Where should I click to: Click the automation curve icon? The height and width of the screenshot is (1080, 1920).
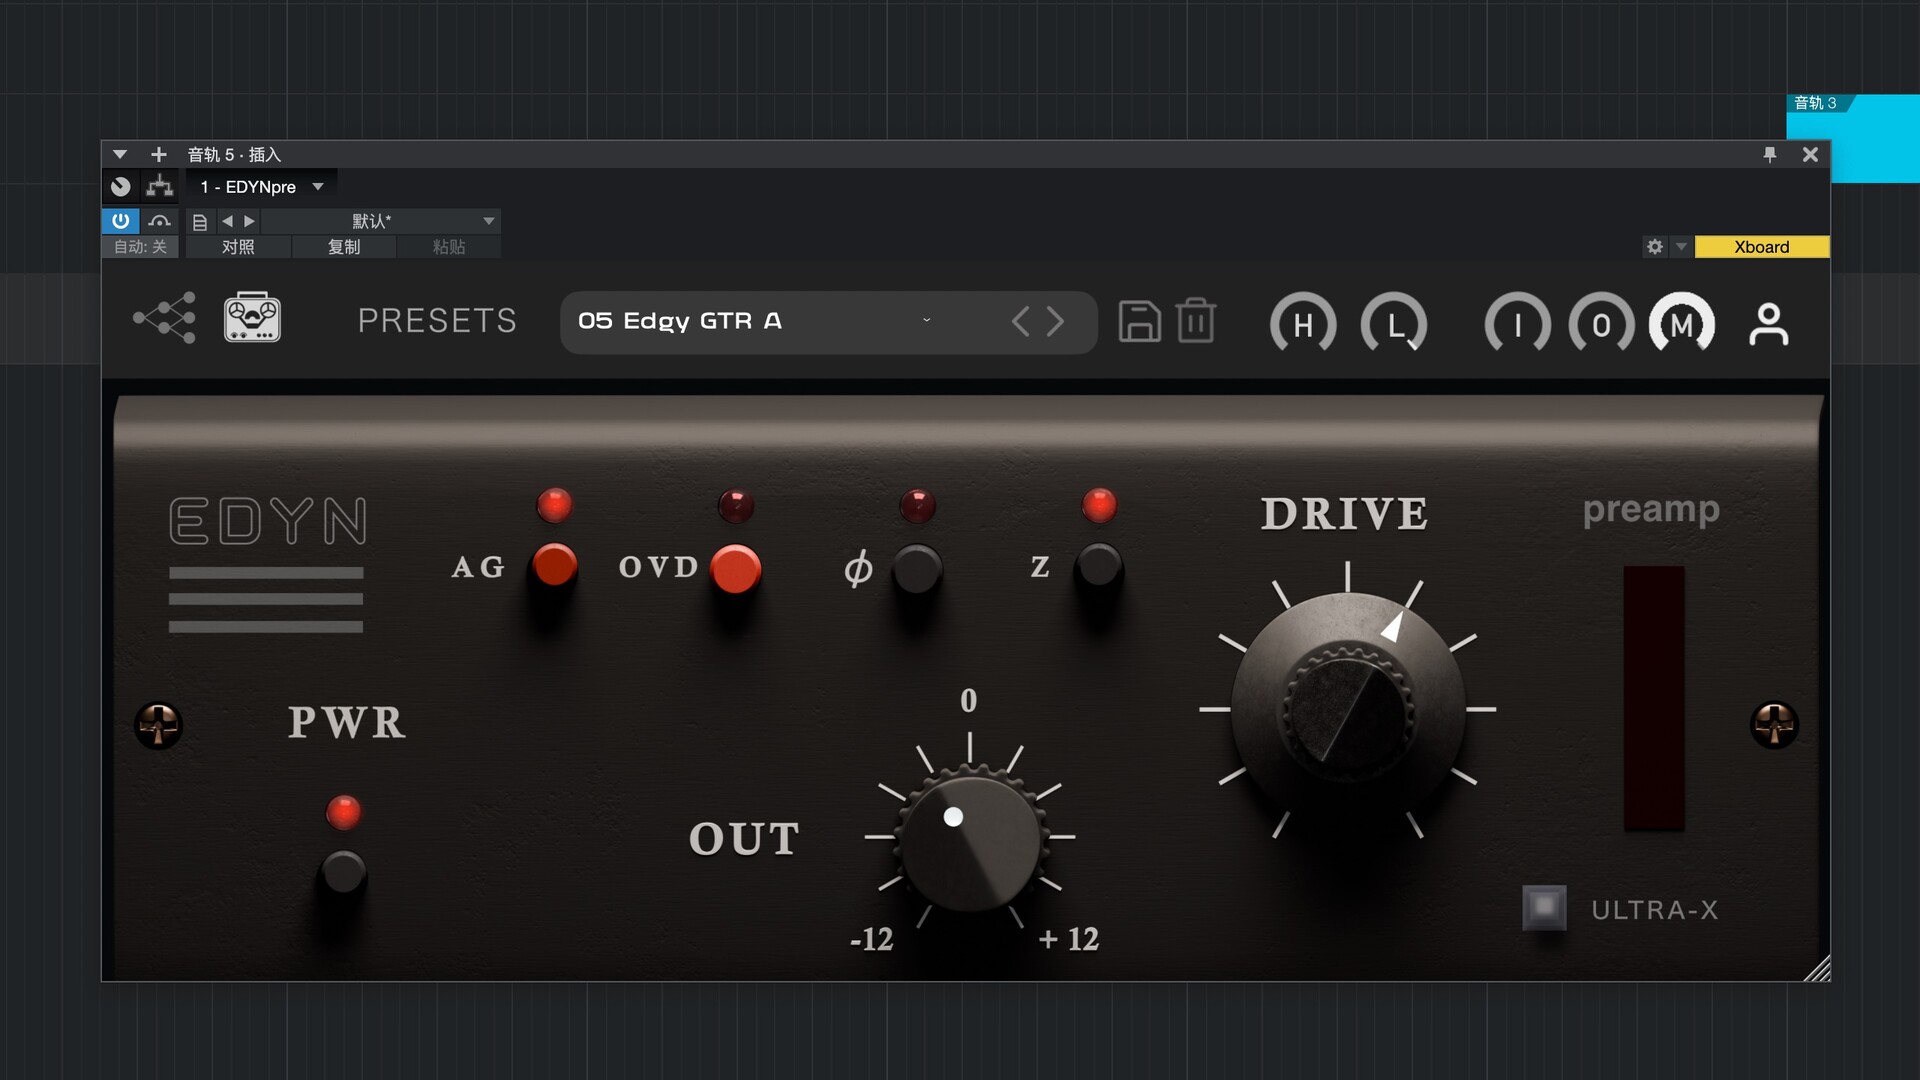(x=159, y=221)
